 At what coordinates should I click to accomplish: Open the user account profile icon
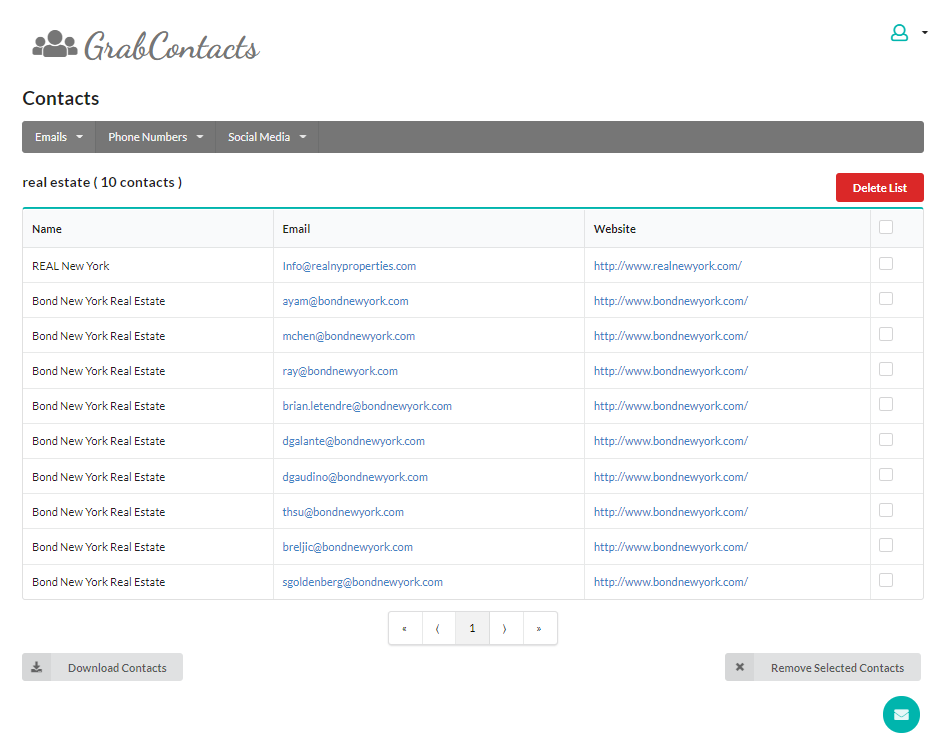[x=899, y=33]
